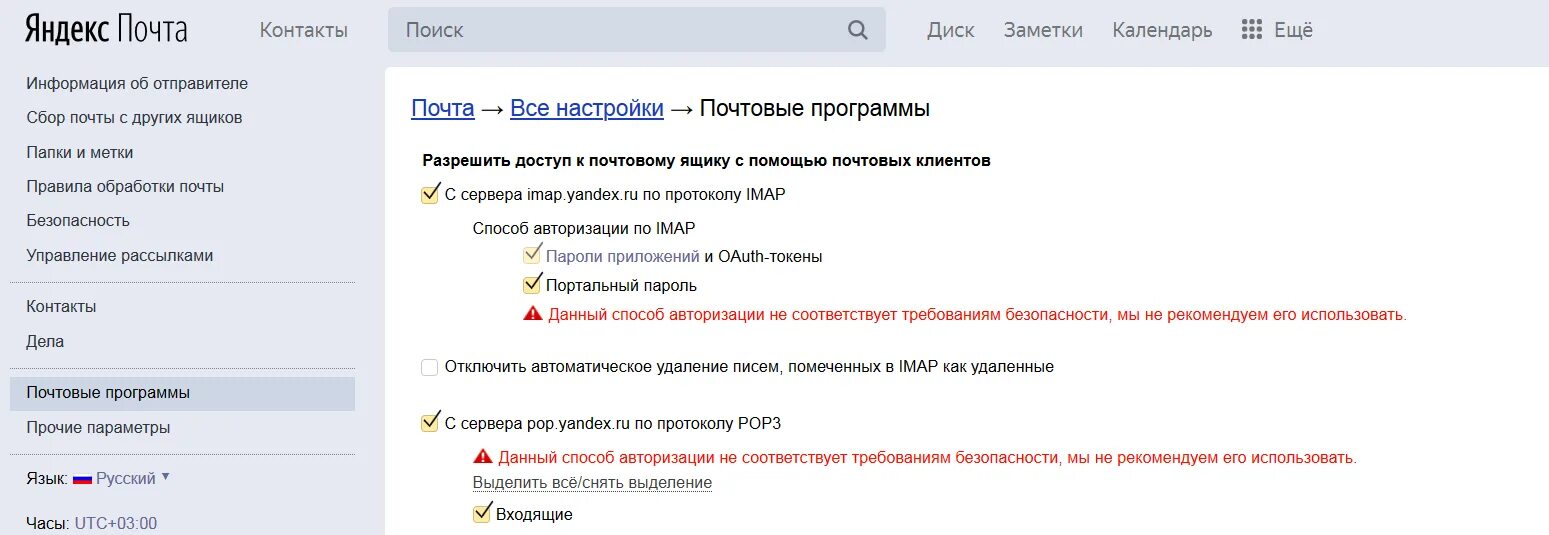The height and width of the screenshot is (535, 1549).
Task: Go to Папки и метки settings
Action: pyautogui.click(x=80, y=152)
